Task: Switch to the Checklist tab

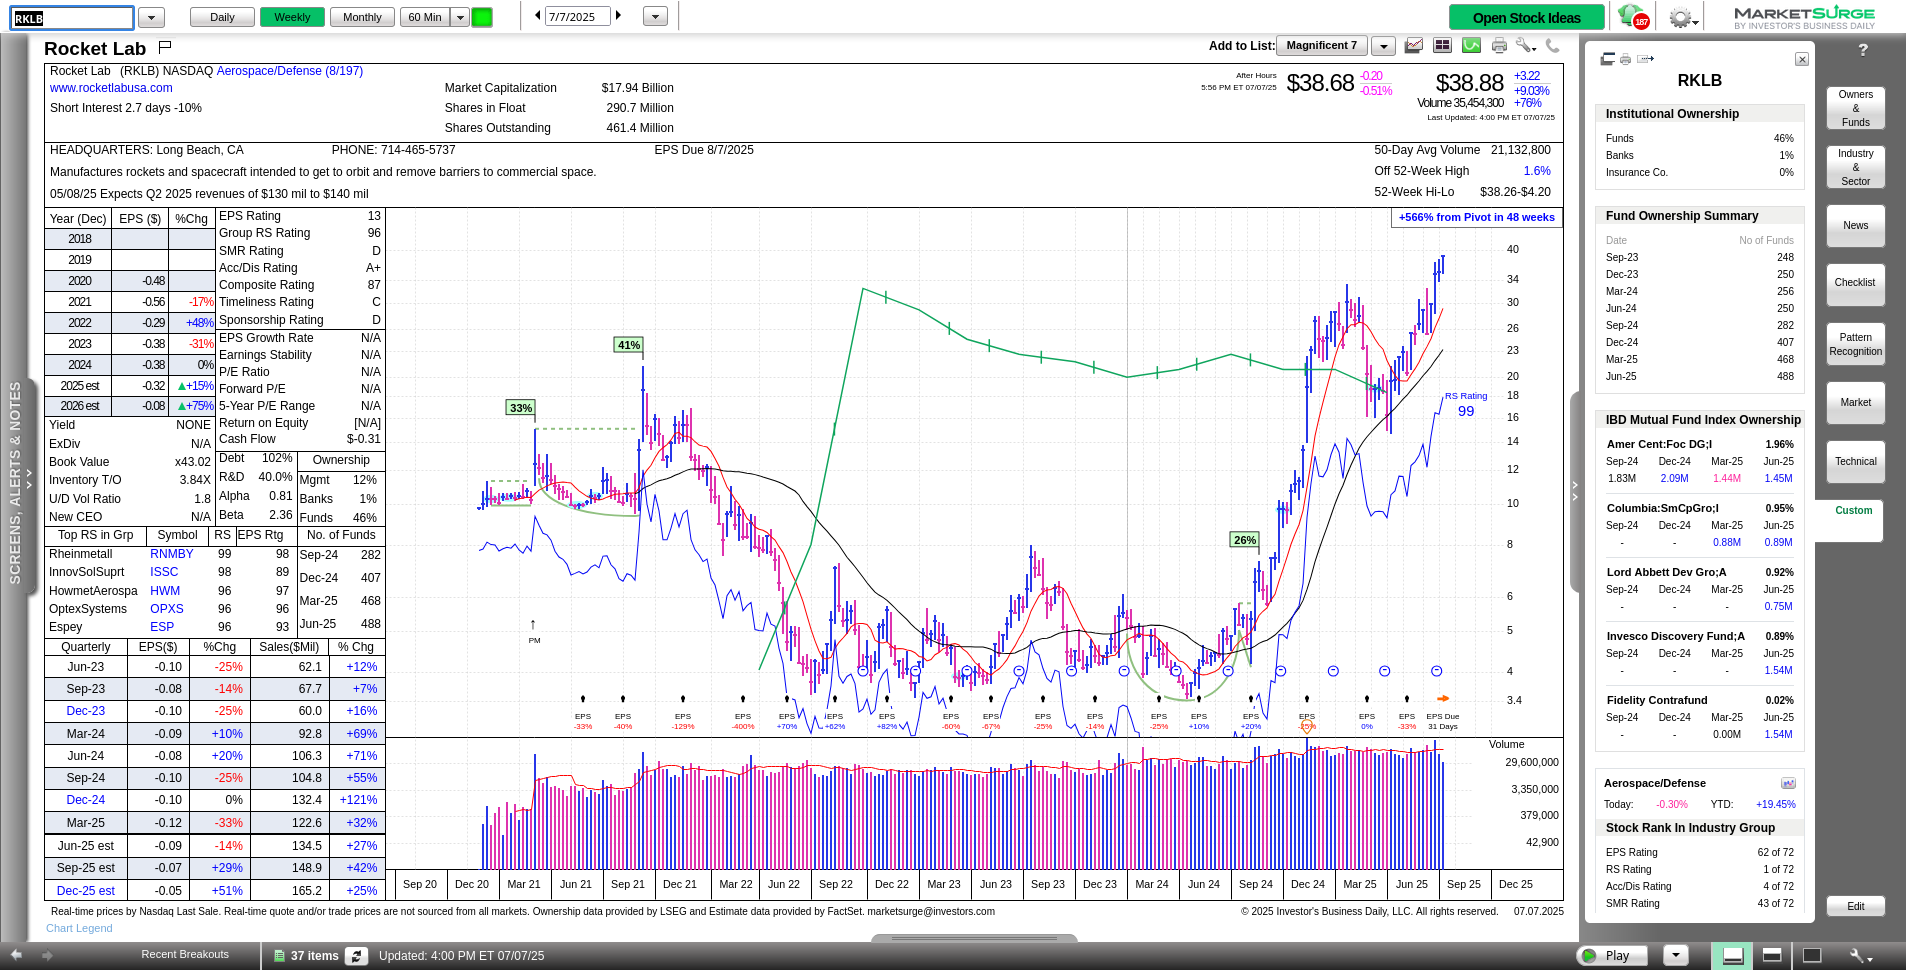Action: 1855,283
